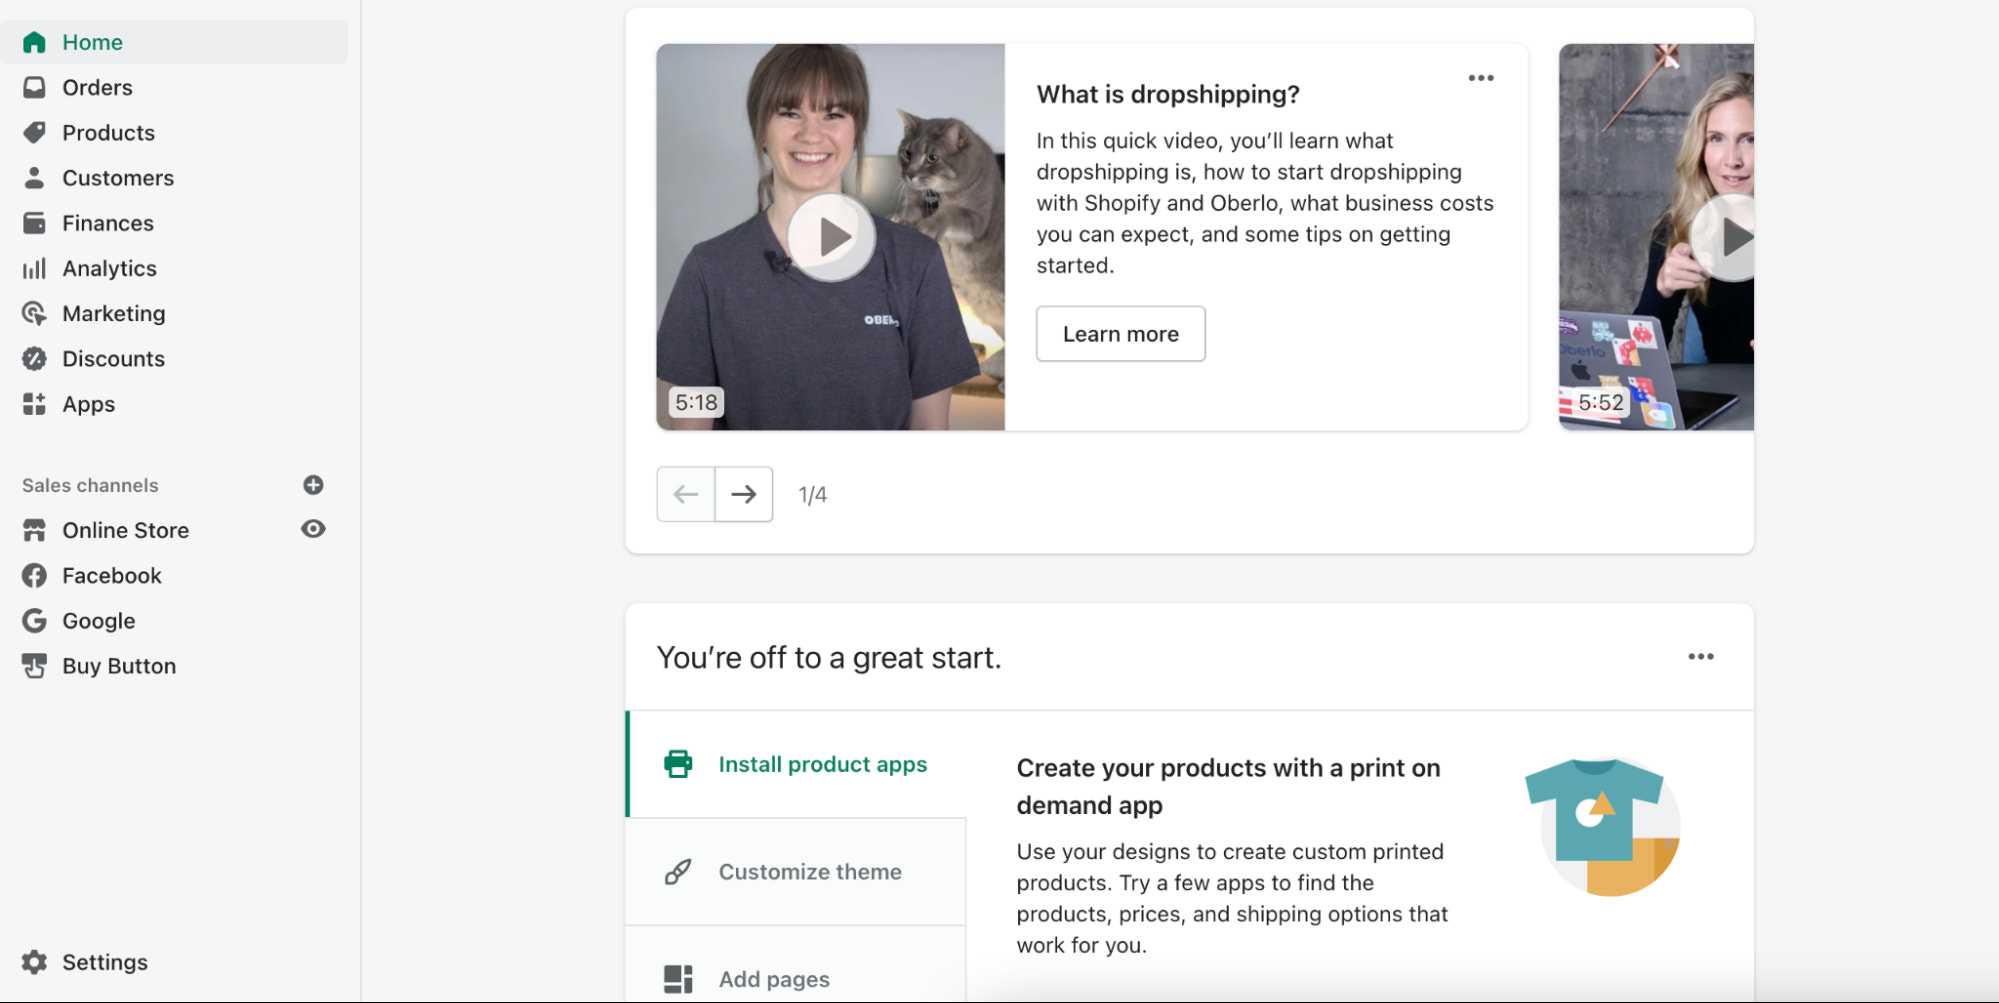Open the Analytics section
The width and height of the screenshot is (1999, 1003).
109,268
